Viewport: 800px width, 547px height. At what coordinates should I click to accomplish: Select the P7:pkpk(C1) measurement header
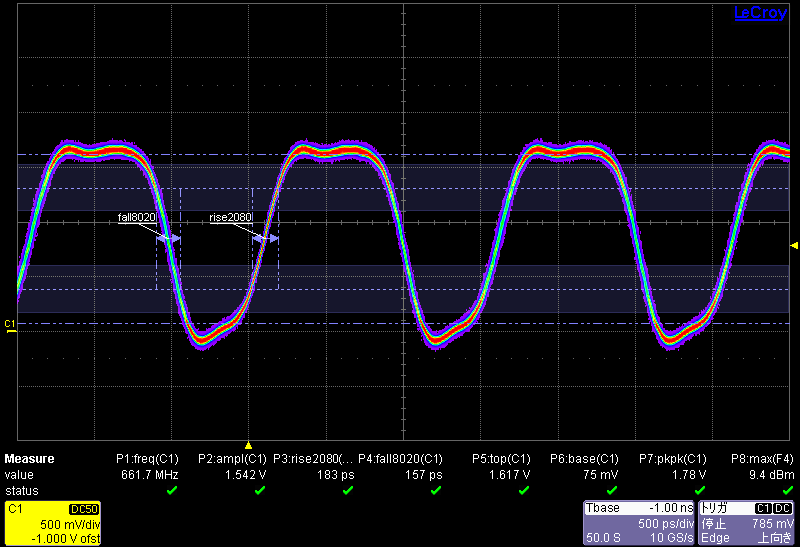coord(673,459)
